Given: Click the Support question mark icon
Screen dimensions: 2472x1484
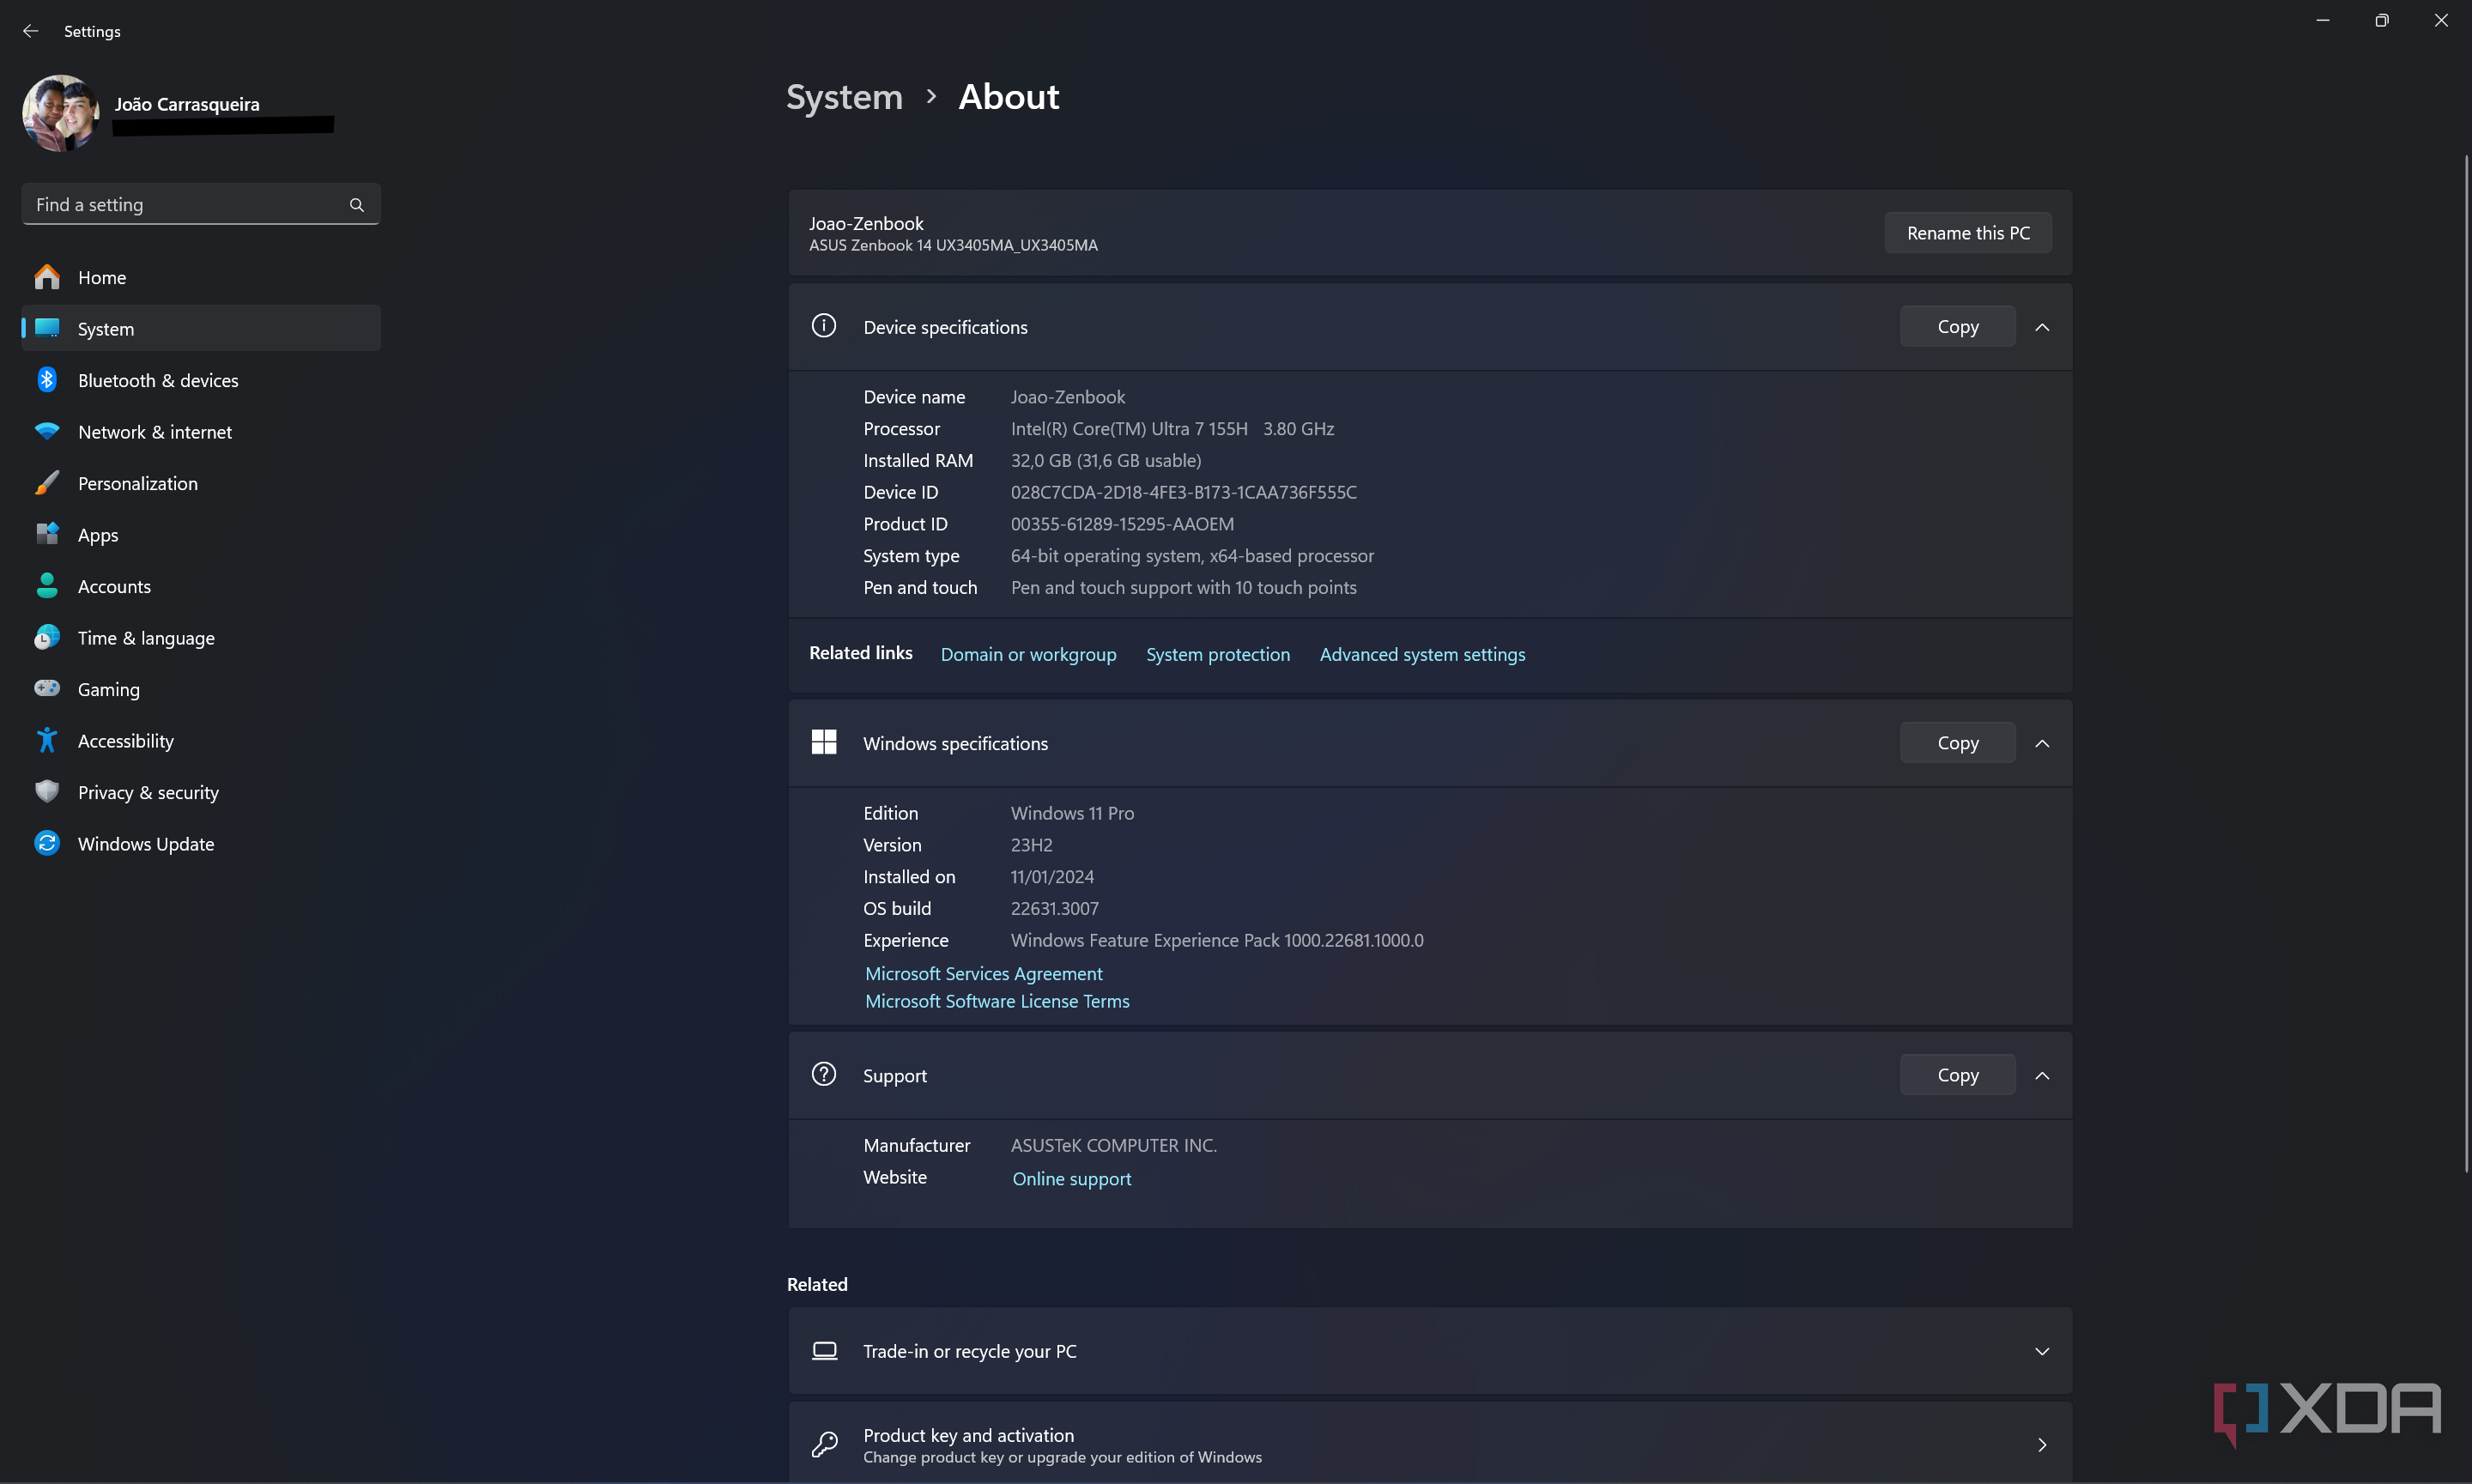Looking at the screenshot, I should click(824, 1074).
